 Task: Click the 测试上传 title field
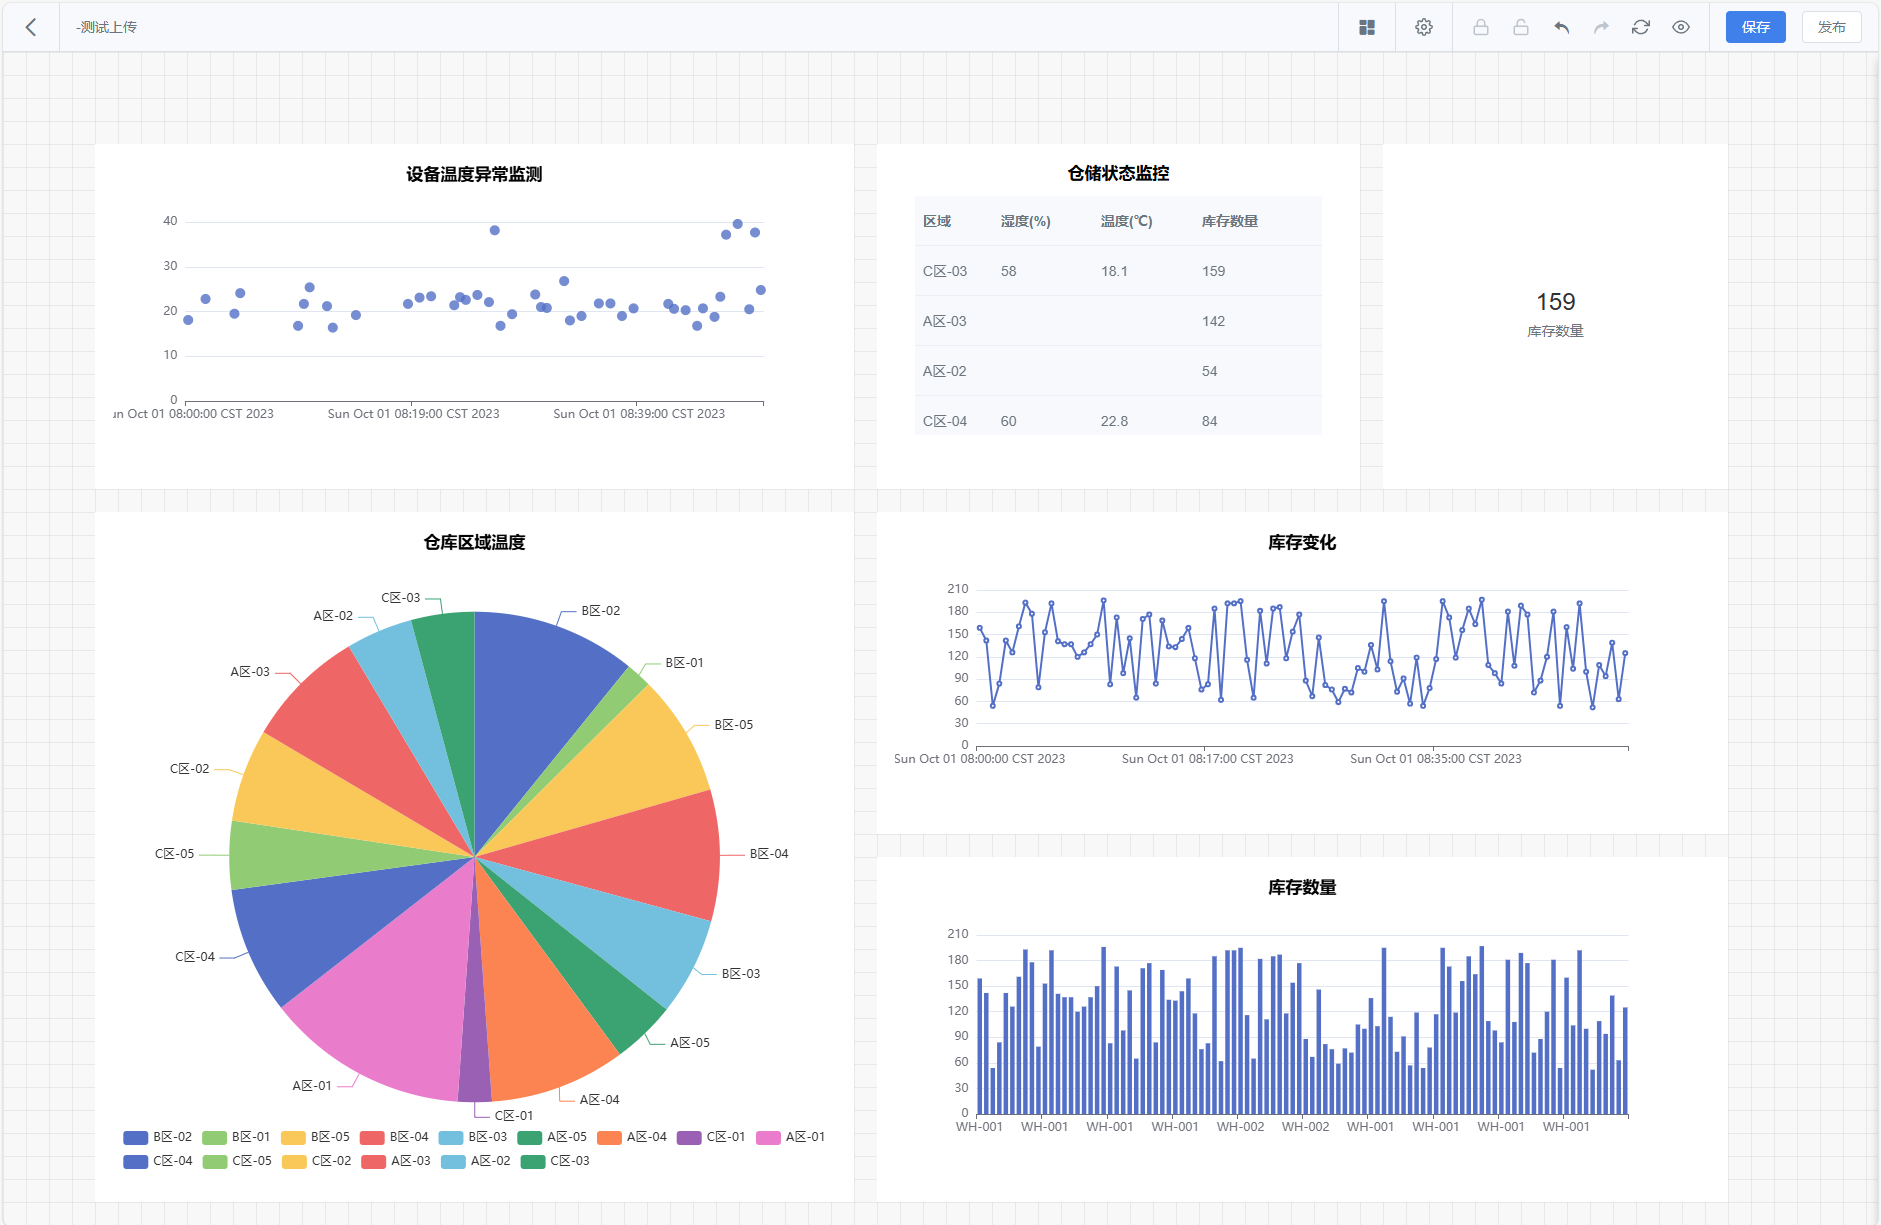point(107,27)
